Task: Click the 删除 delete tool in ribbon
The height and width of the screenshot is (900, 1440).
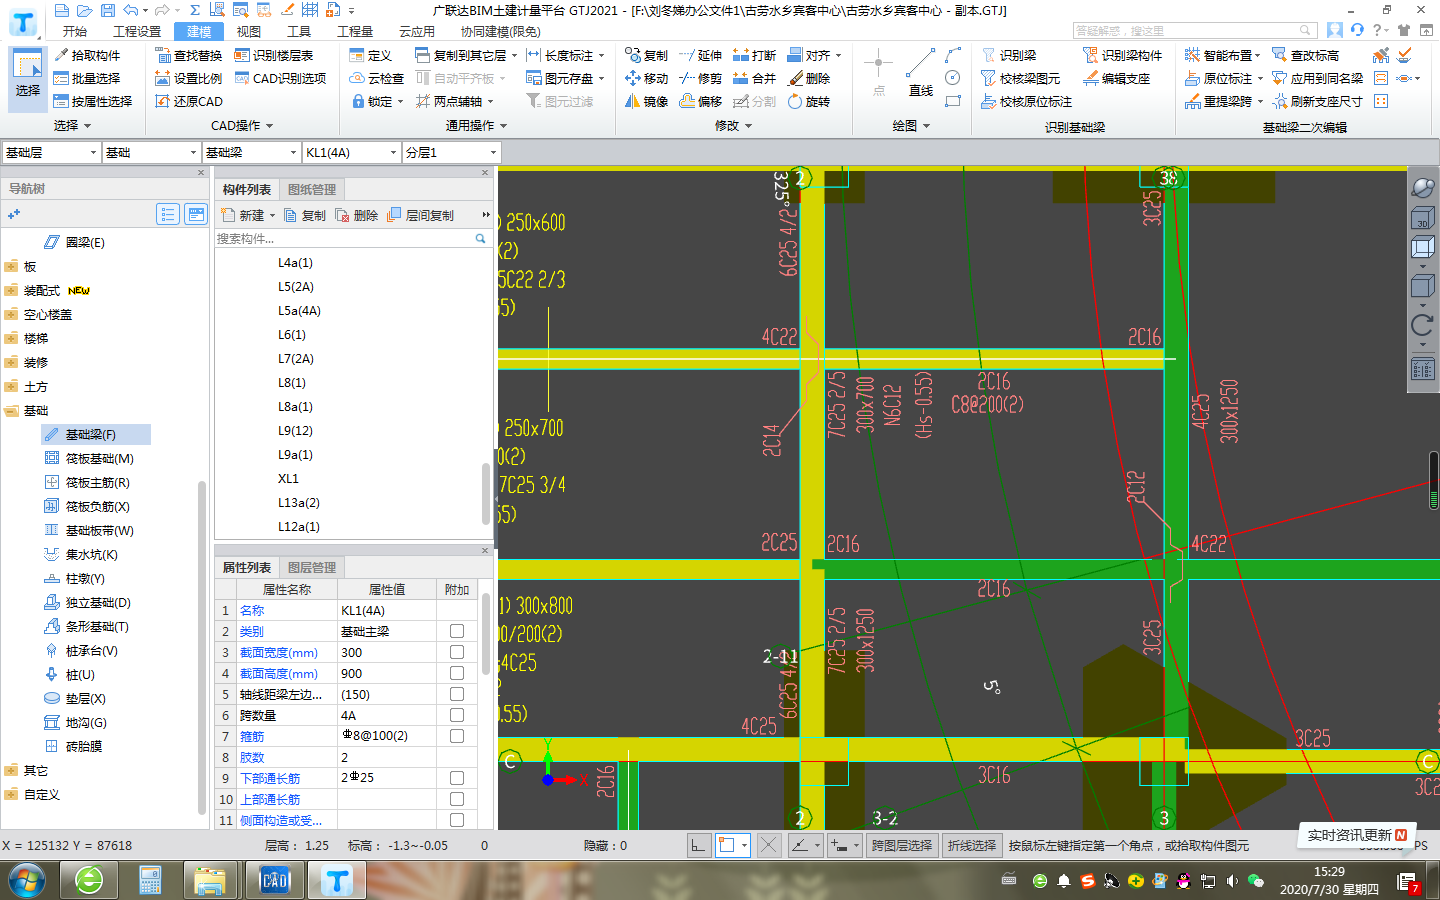Action: pyautogui.click(x=808, y=78)
